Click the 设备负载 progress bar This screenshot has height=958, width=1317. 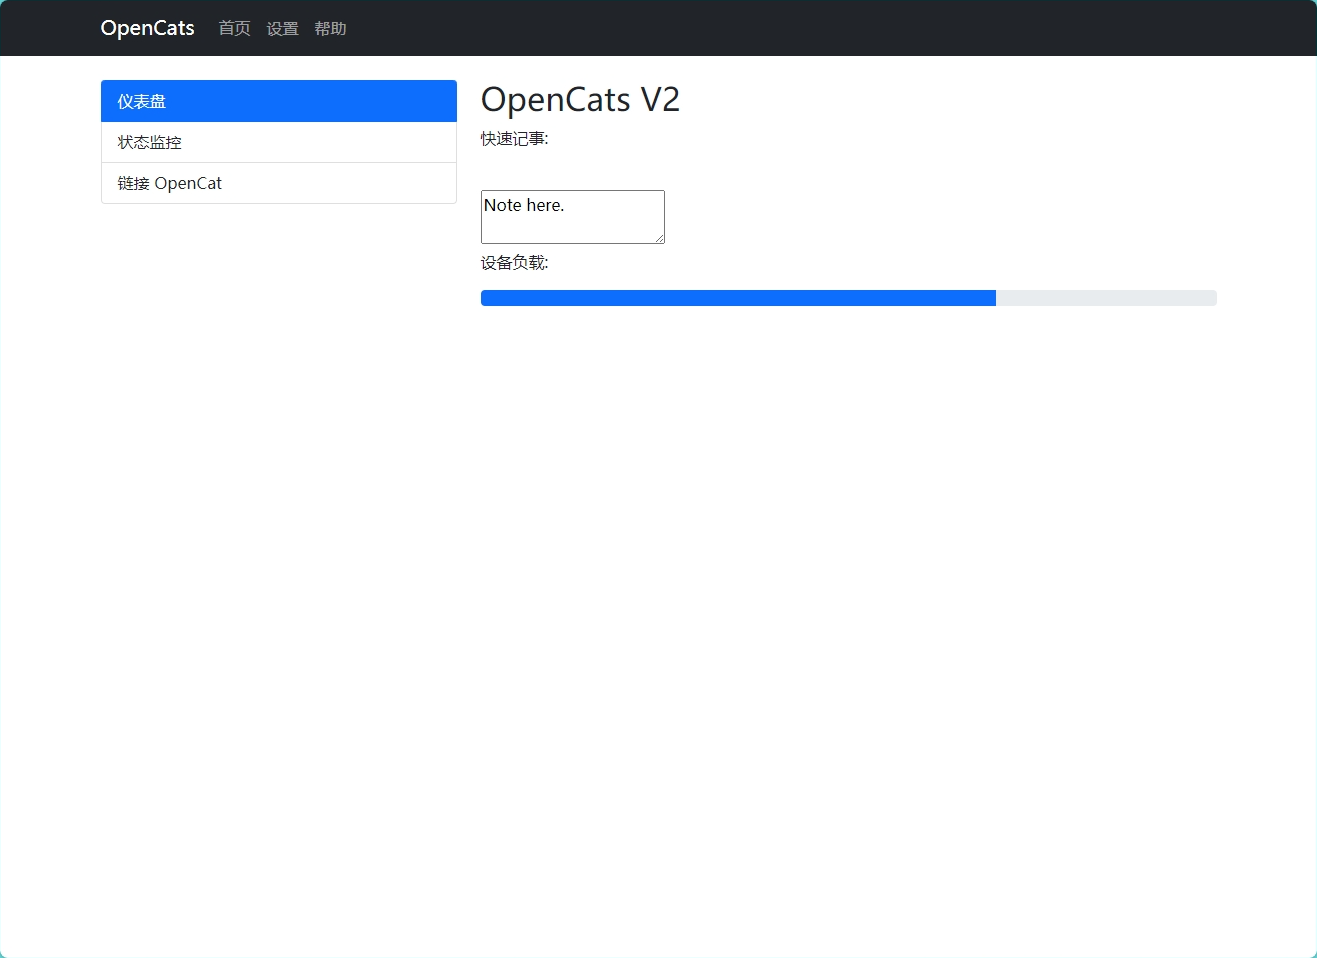(848, 298)
